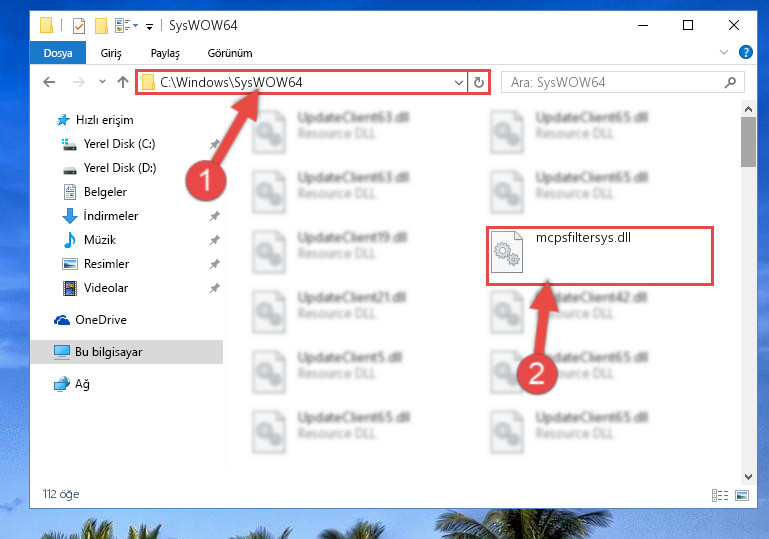The width and height of the screenshot is (769, 539).
Task: Open the address bar history dropdown
Action: (x=459, y=82)
